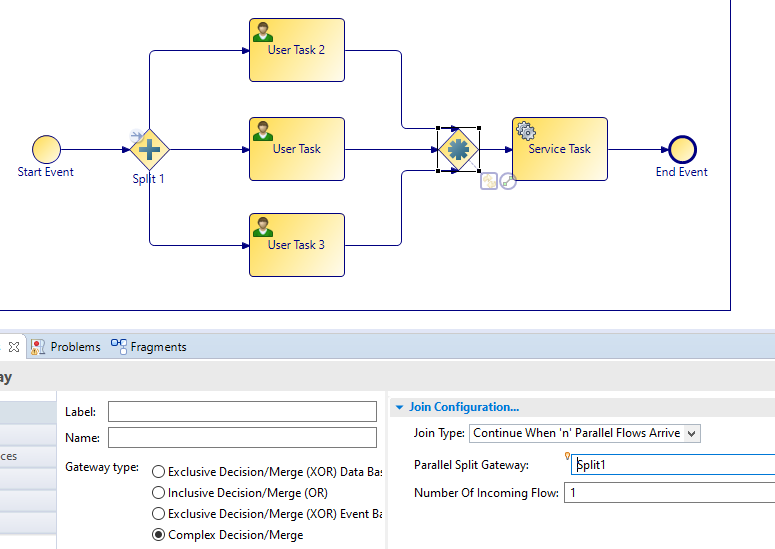
Task: Click the Problems tab icon
Action: (38, 347)
